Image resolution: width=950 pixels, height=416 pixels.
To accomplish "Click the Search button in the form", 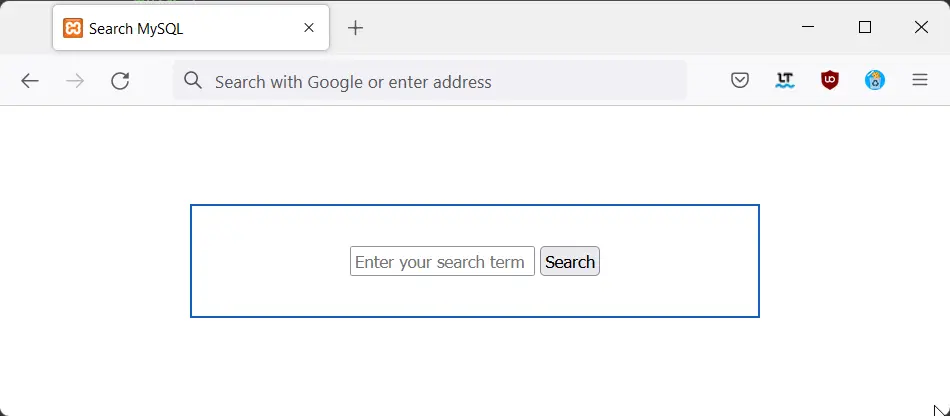I will pyautogui.click(x=570, y=261).
